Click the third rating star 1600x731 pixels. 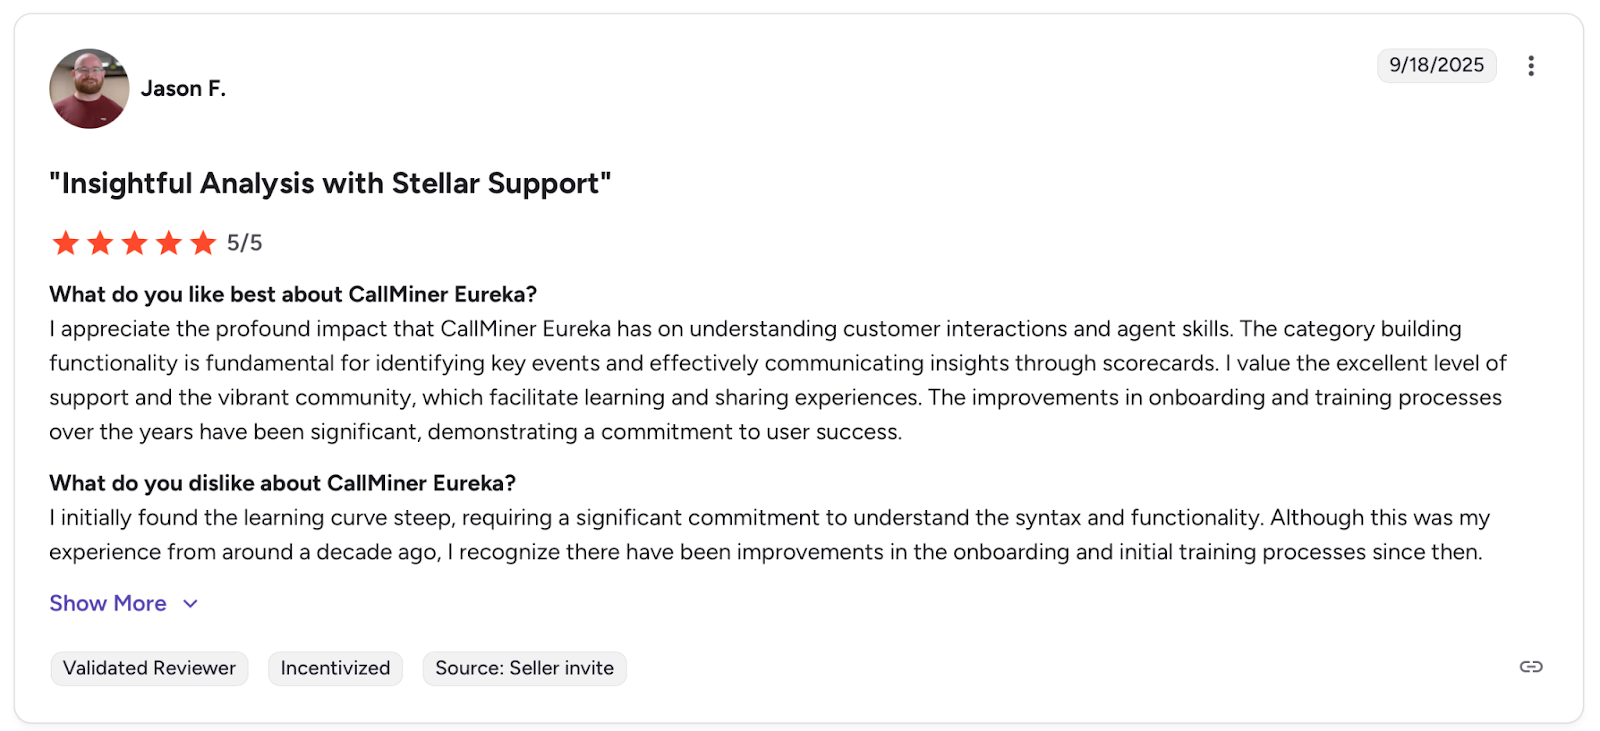(135, 243)
